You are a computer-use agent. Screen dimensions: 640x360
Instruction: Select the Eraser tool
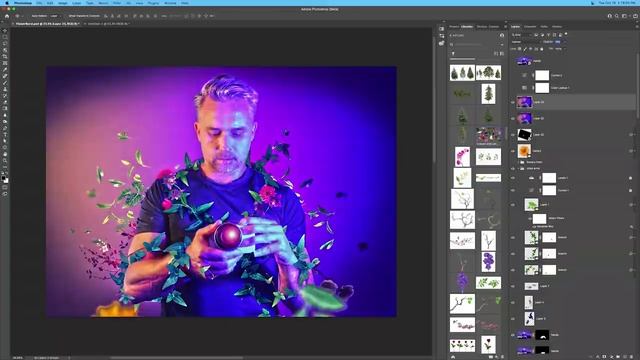coord(5,102)
